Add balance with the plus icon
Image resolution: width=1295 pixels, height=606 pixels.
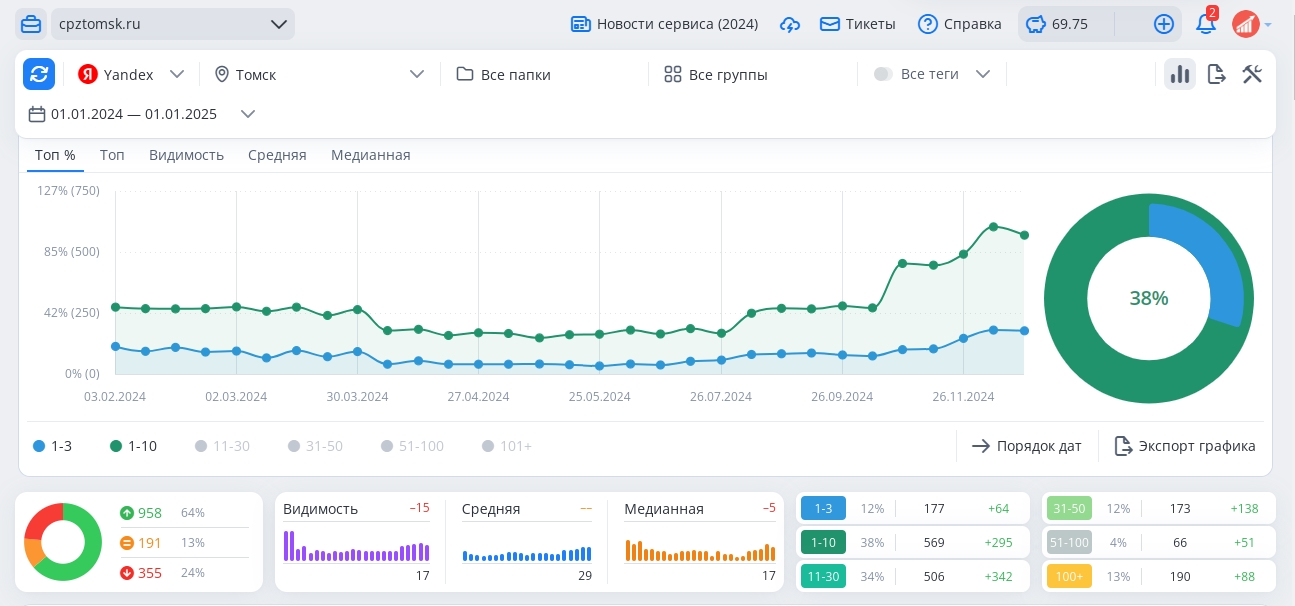point(1164,24)
